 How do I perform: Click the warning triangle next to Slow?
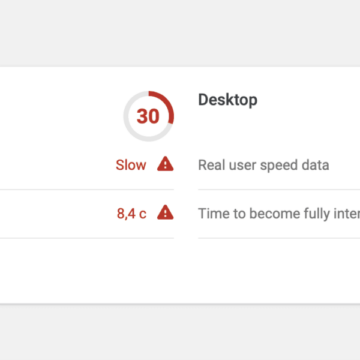[165, 164]
